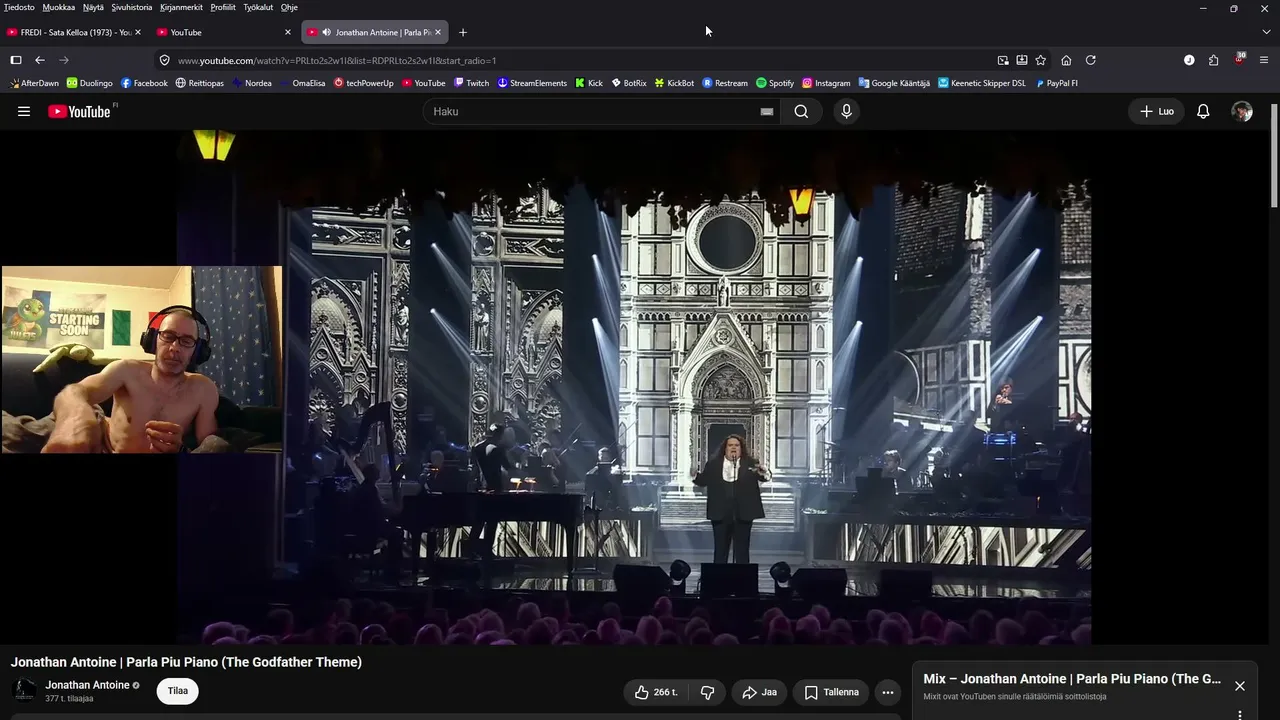Open the Kick bookmark
This screenshot has height=720, width=1280.
click(589, 83)
